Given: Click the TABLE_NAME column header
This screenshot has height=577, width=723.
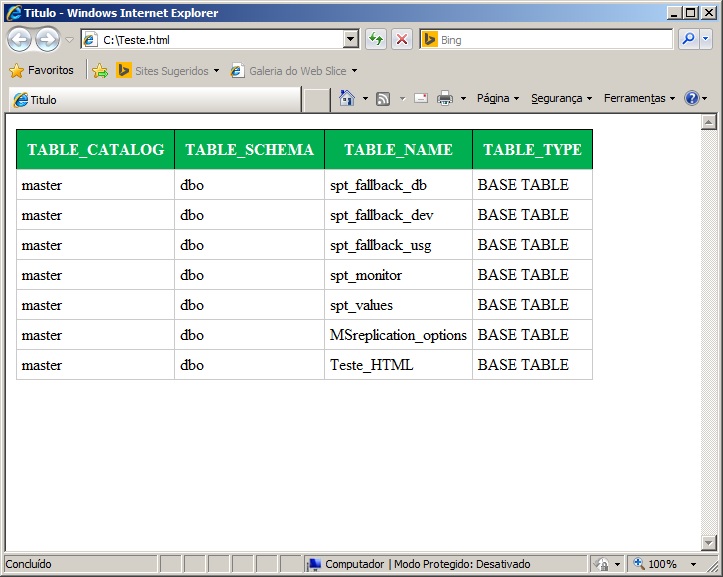Looking at the screenshot, I should pyautogui.click(x=398, y=149).
